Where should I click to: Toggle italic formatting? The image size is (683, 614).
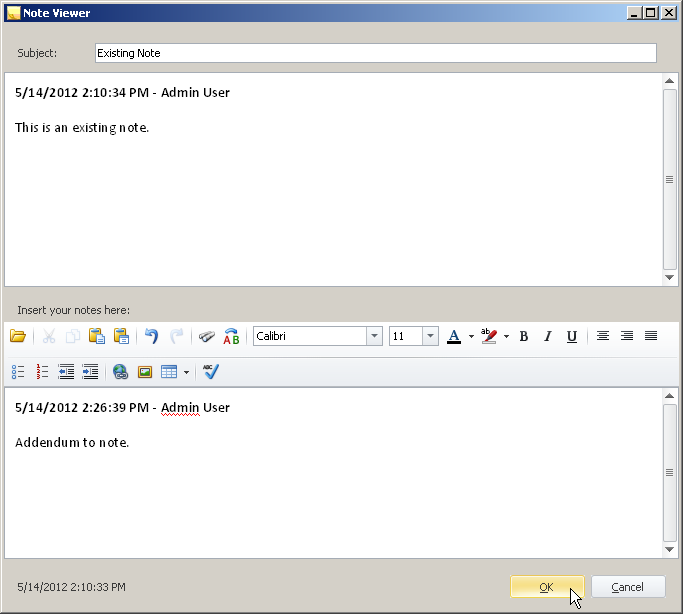click(547, 337)
